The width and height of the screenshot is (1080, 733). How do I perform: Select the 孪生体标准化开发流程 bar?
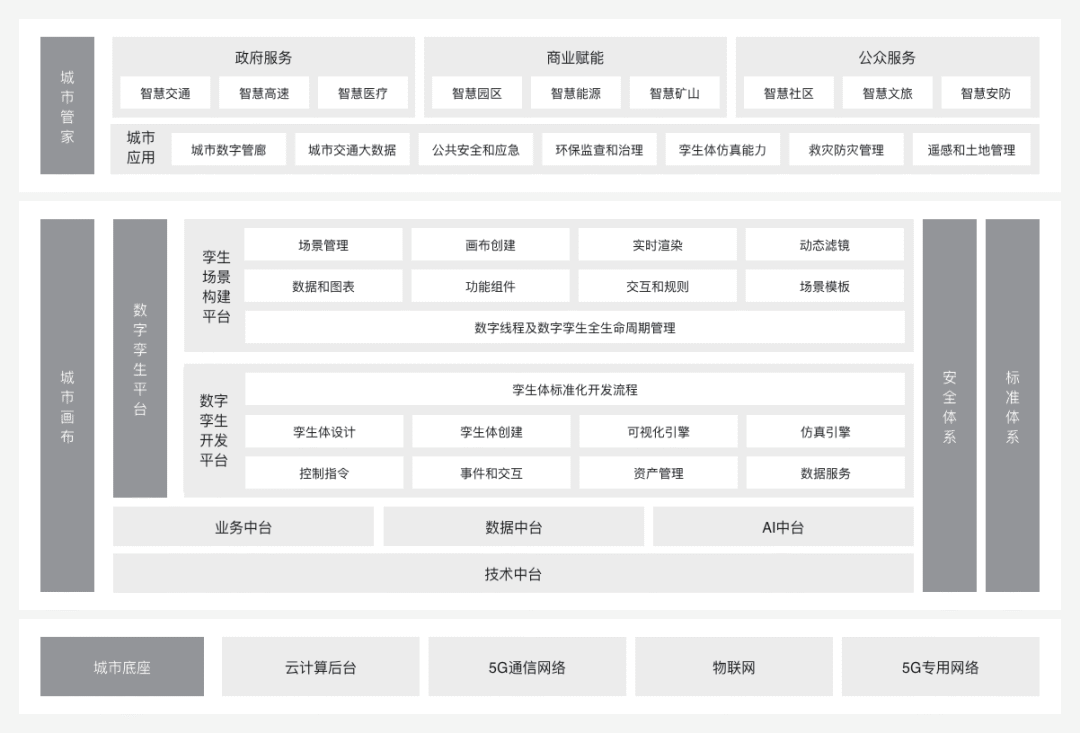point(574,389)
